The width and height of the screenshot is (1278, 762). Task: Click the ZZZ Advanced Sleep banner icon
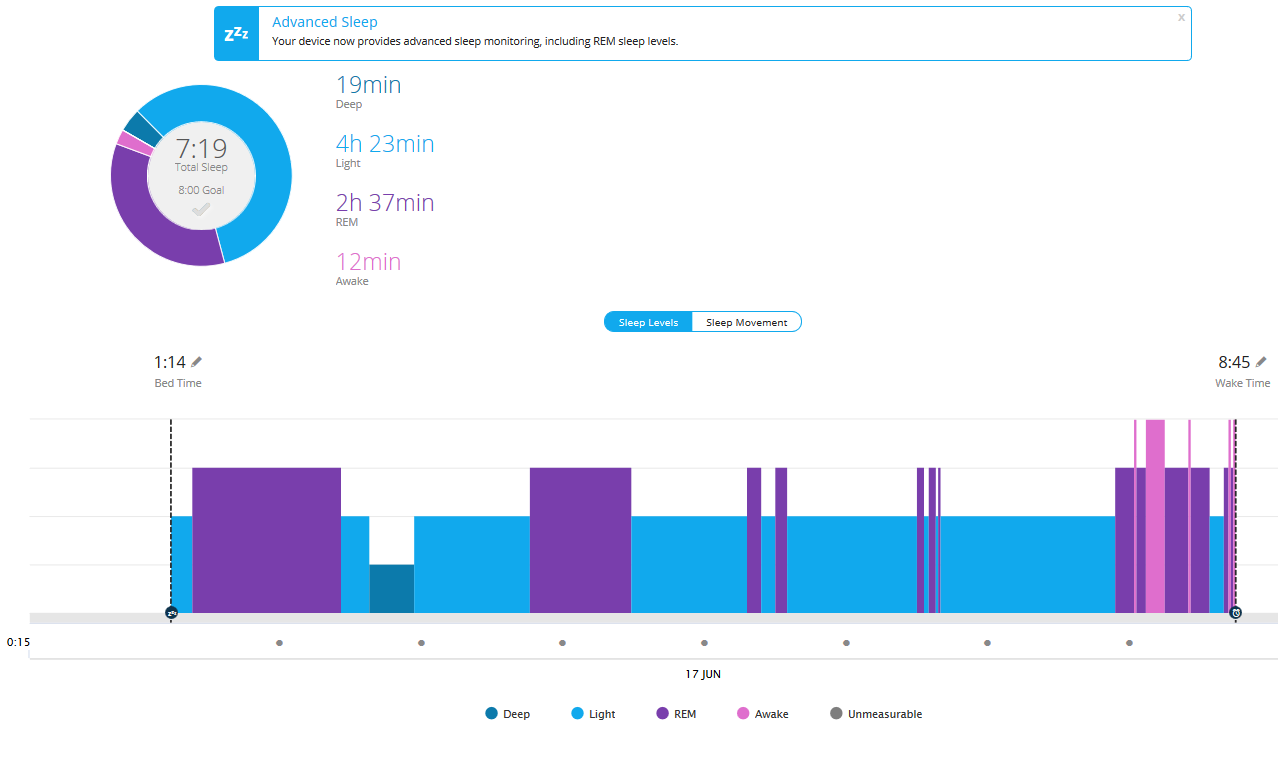237,34
